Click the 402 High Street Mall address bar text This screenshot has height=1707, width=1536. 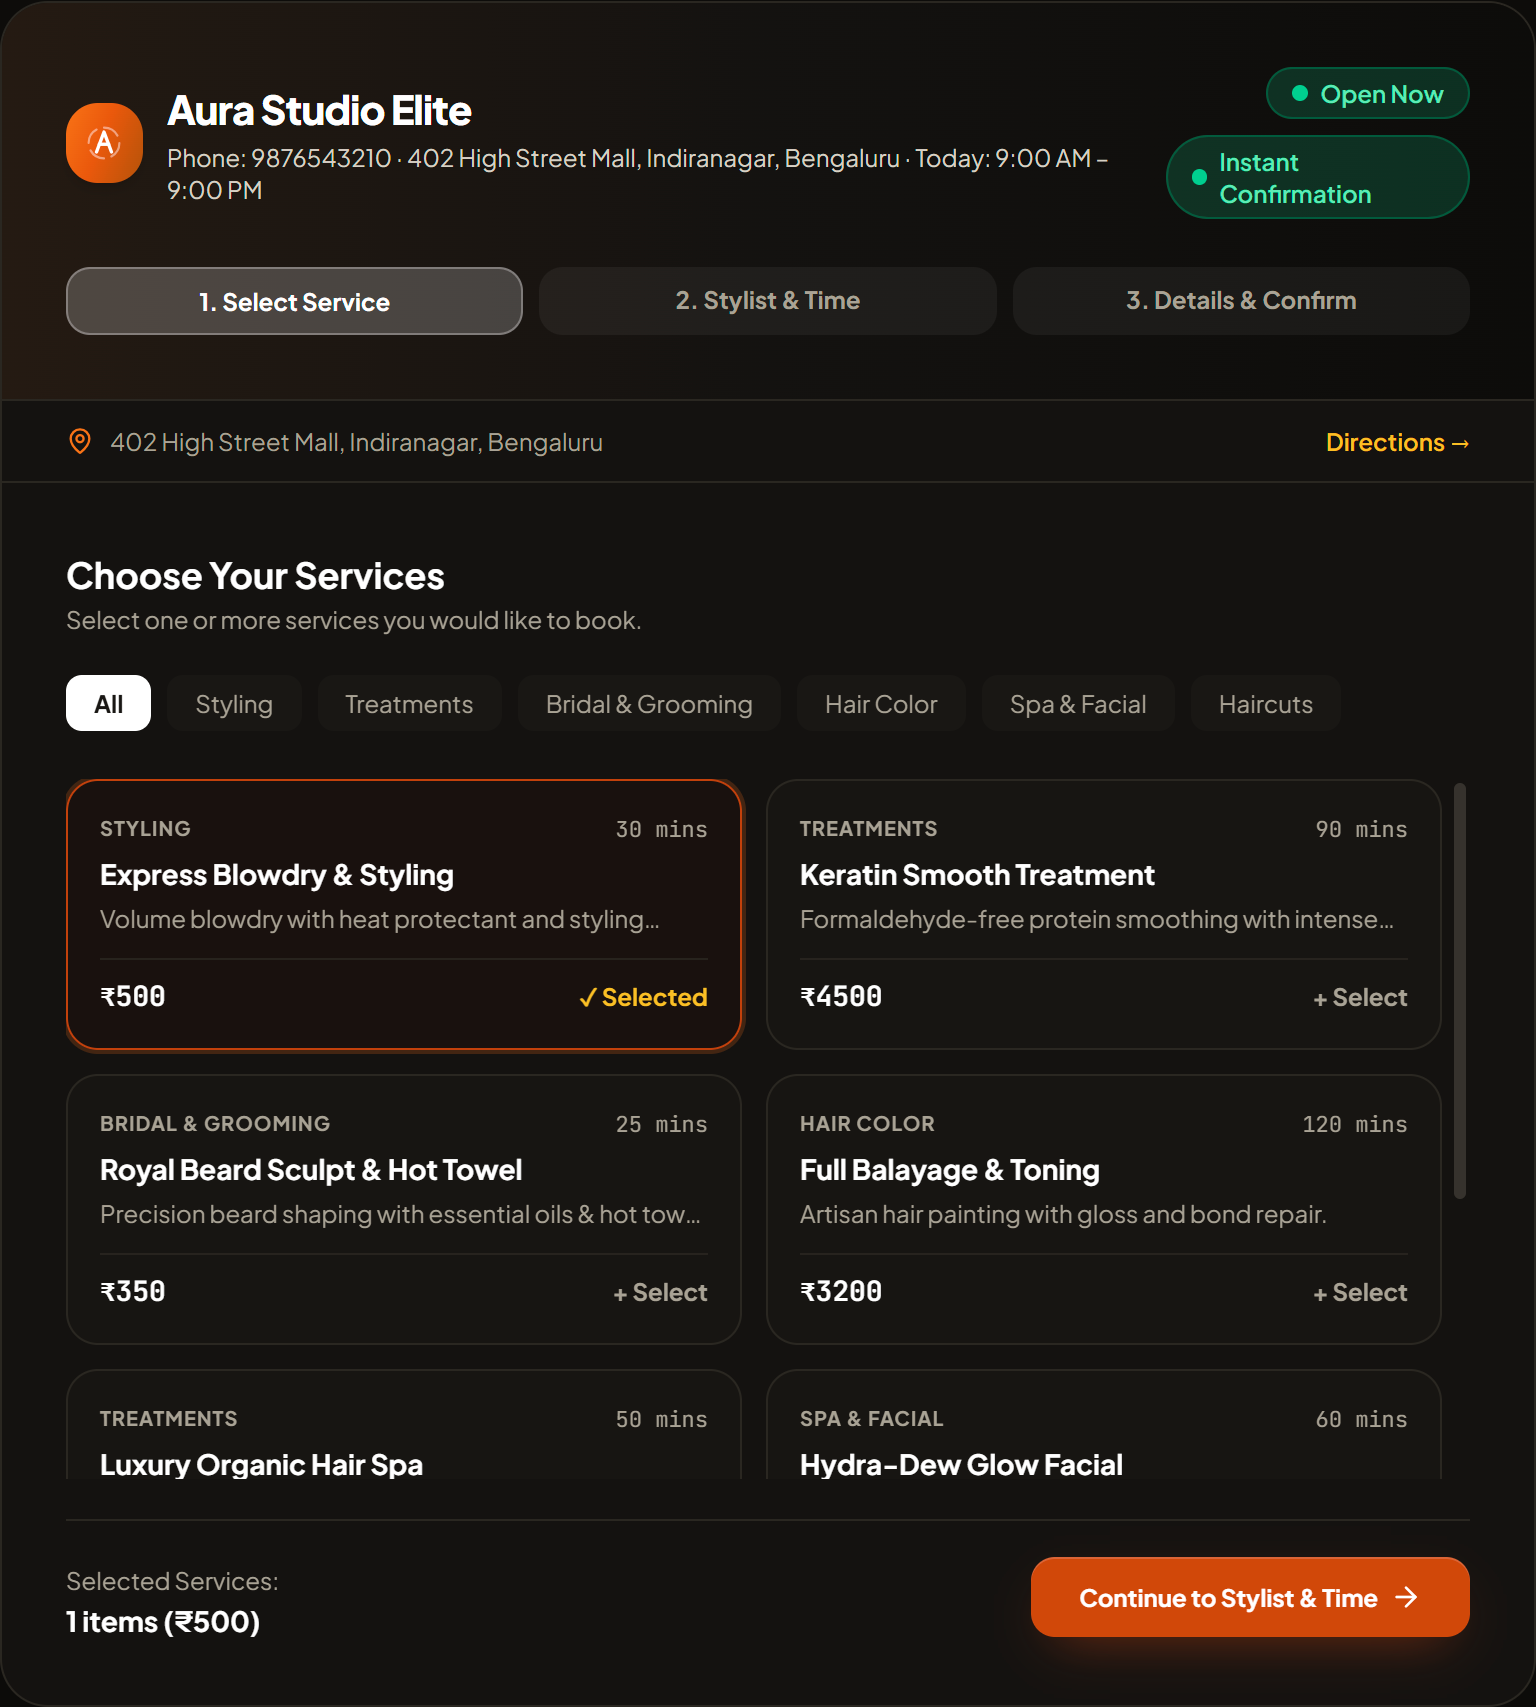tap(356, 442)
